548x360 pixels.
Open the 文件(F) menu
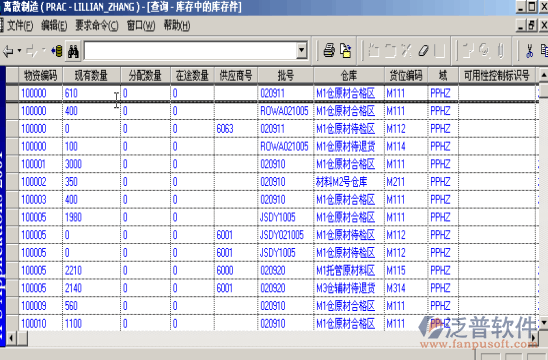[20, 26]
